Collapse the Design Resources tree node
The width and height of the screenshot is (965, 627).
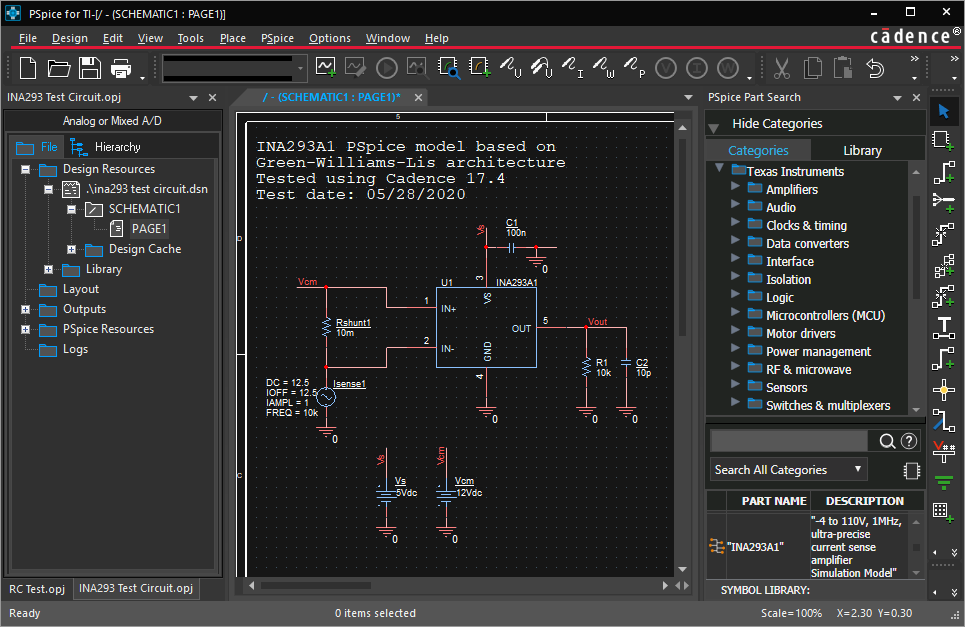pyautogui.click(x=25, y=169)
